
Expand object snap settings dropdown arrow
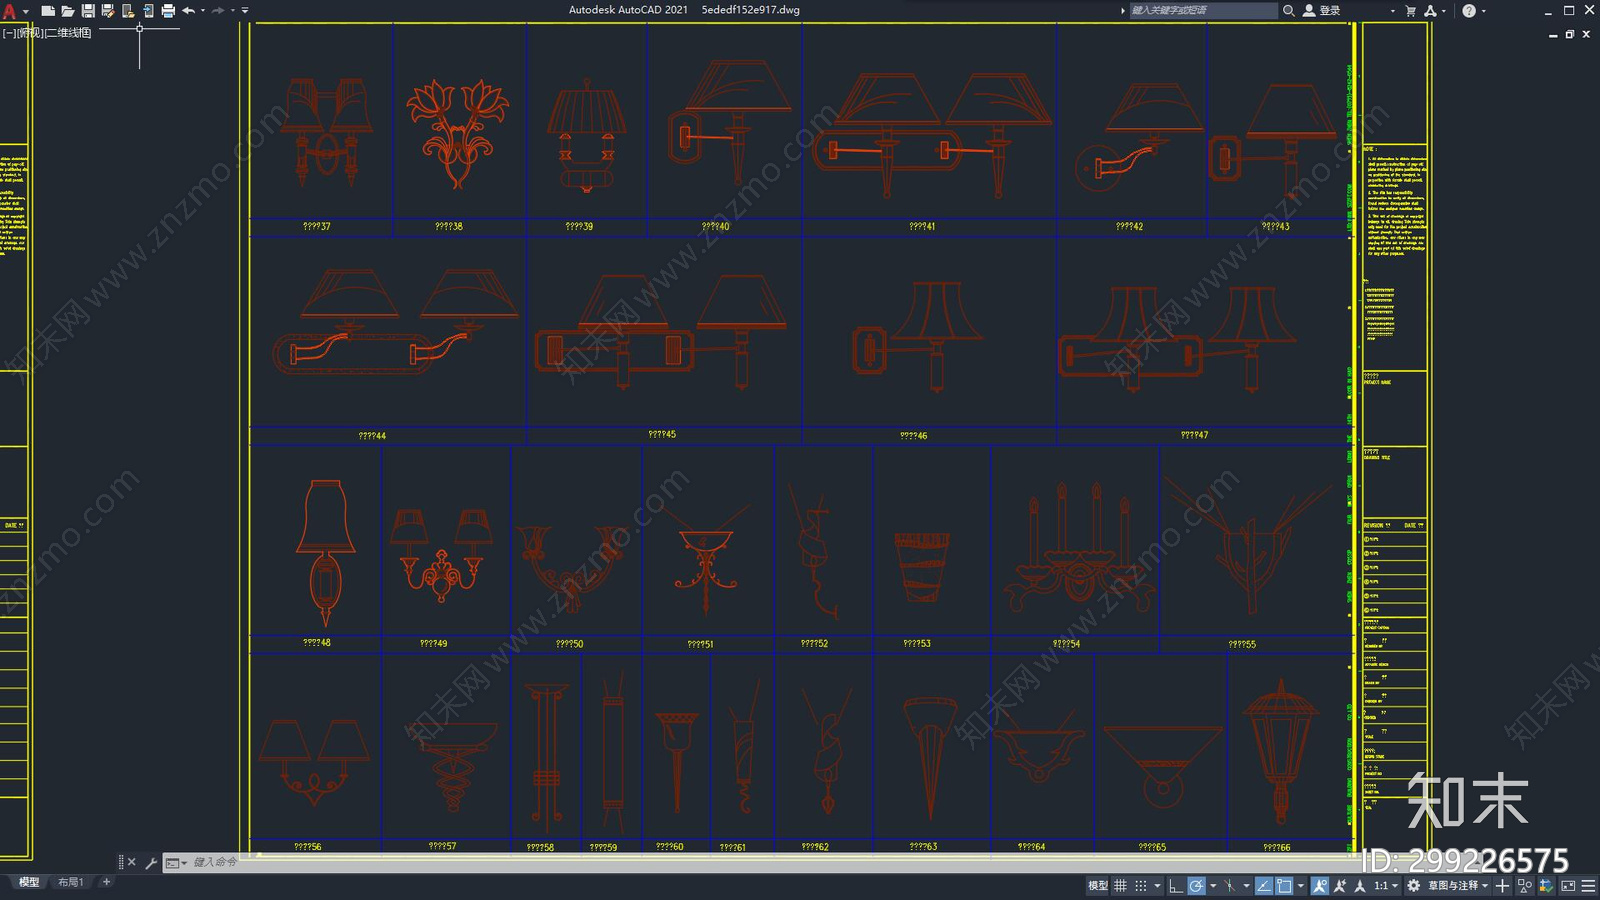1301,885
